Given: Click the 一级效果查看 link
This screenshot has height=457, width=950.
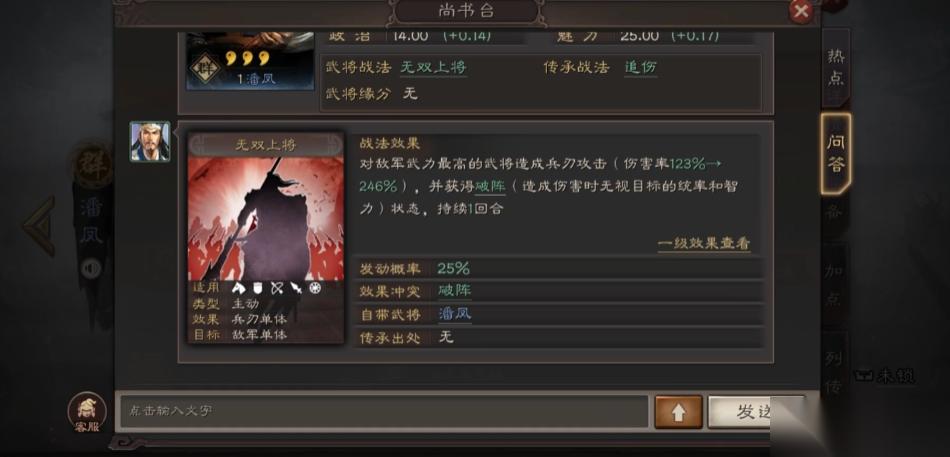Looking at the screenshot, I should [x=704, y=244].
